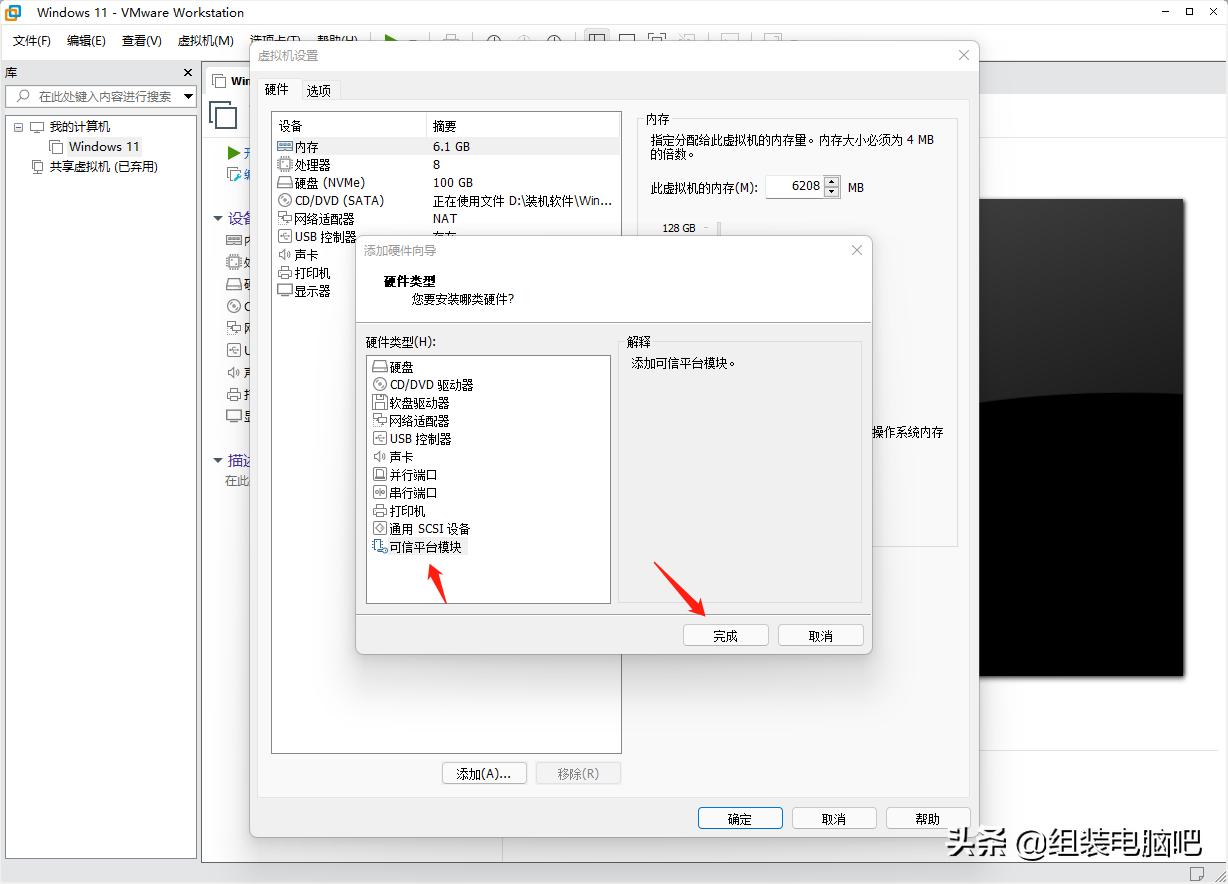Increase memory with the MB spinner up arrow
The height and width of the screenshot is (884, 1228).
click(831, 182)
